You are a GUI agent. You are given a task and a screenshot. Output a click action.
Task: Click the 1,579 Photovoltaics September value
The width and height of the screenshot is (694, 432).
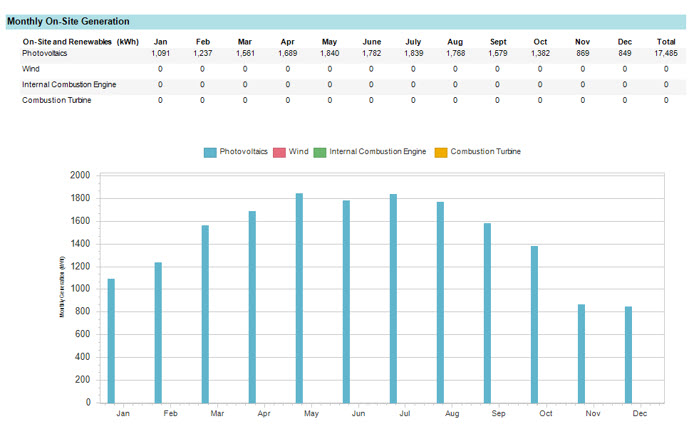[497, 53]
